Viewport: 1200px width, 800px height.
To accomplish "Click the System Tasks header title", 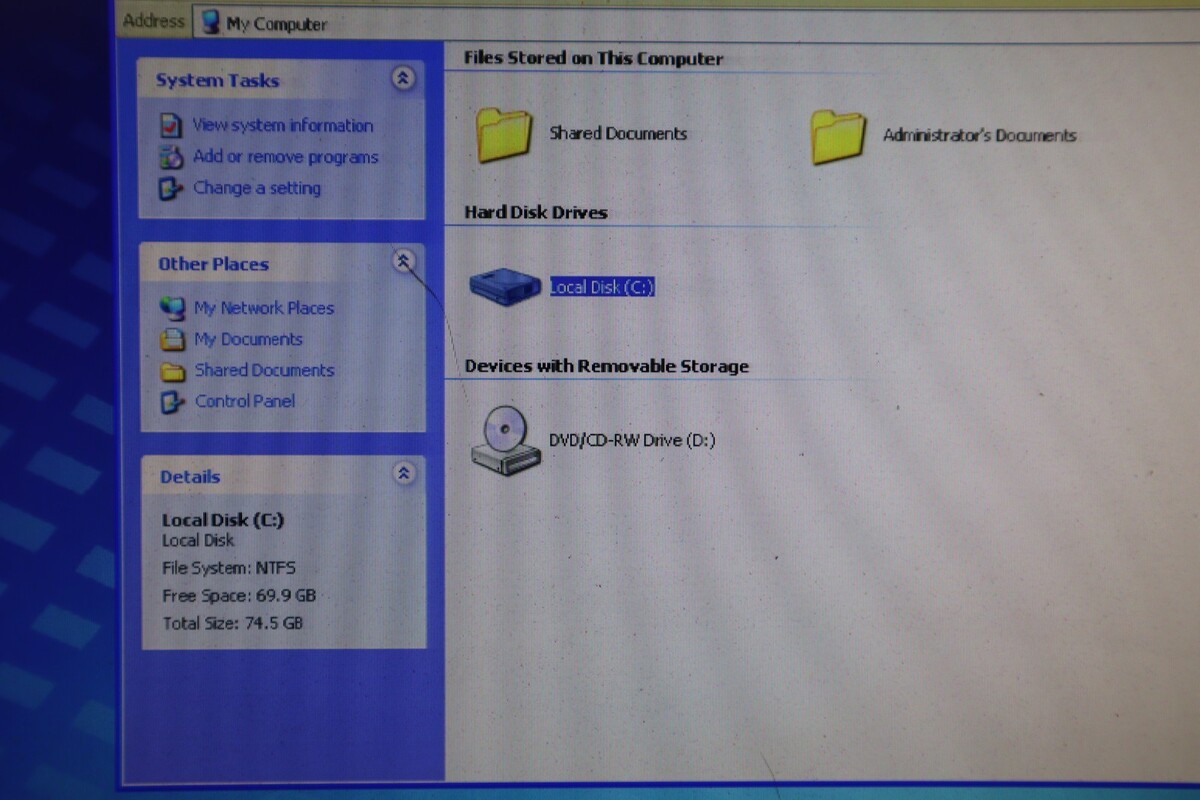I will (x=217, y=81).
